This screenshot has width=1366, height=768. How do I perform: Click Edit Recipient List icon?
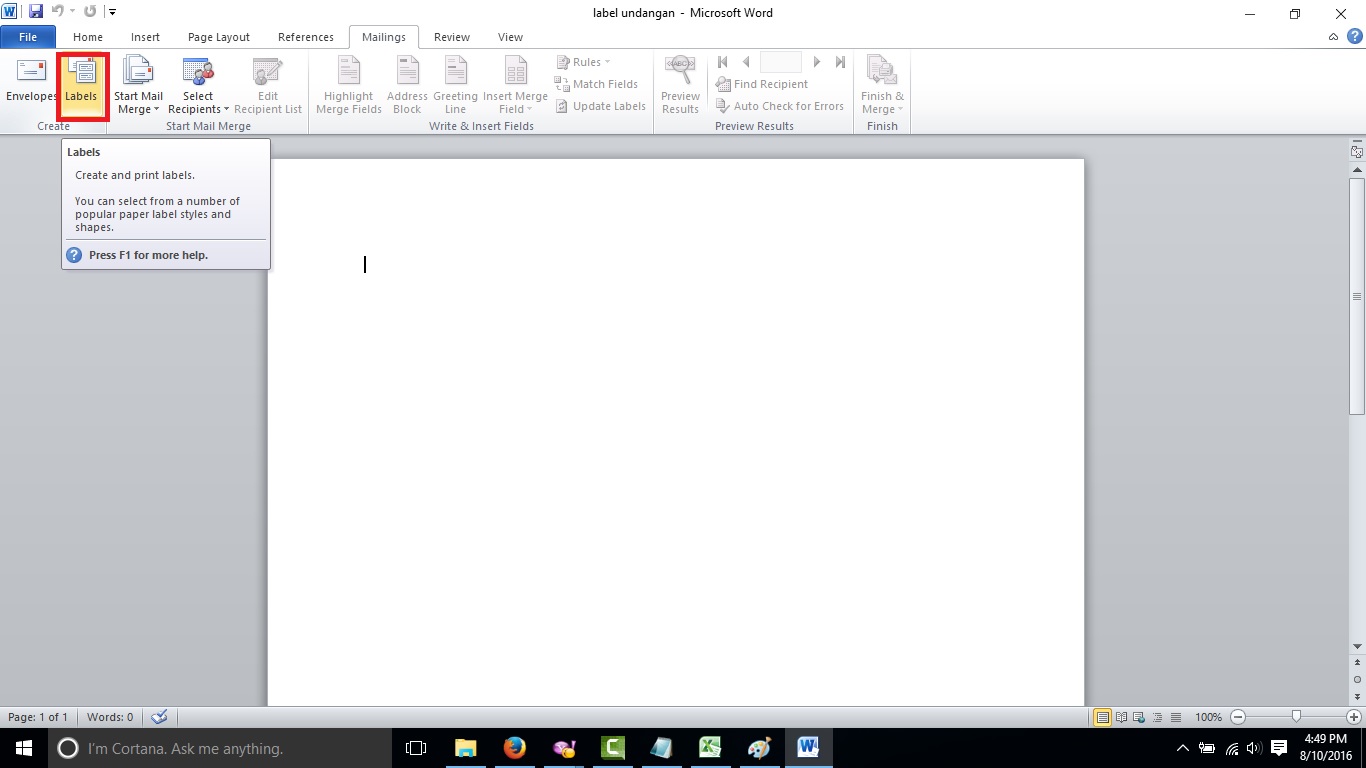click(x=268, y=85)
